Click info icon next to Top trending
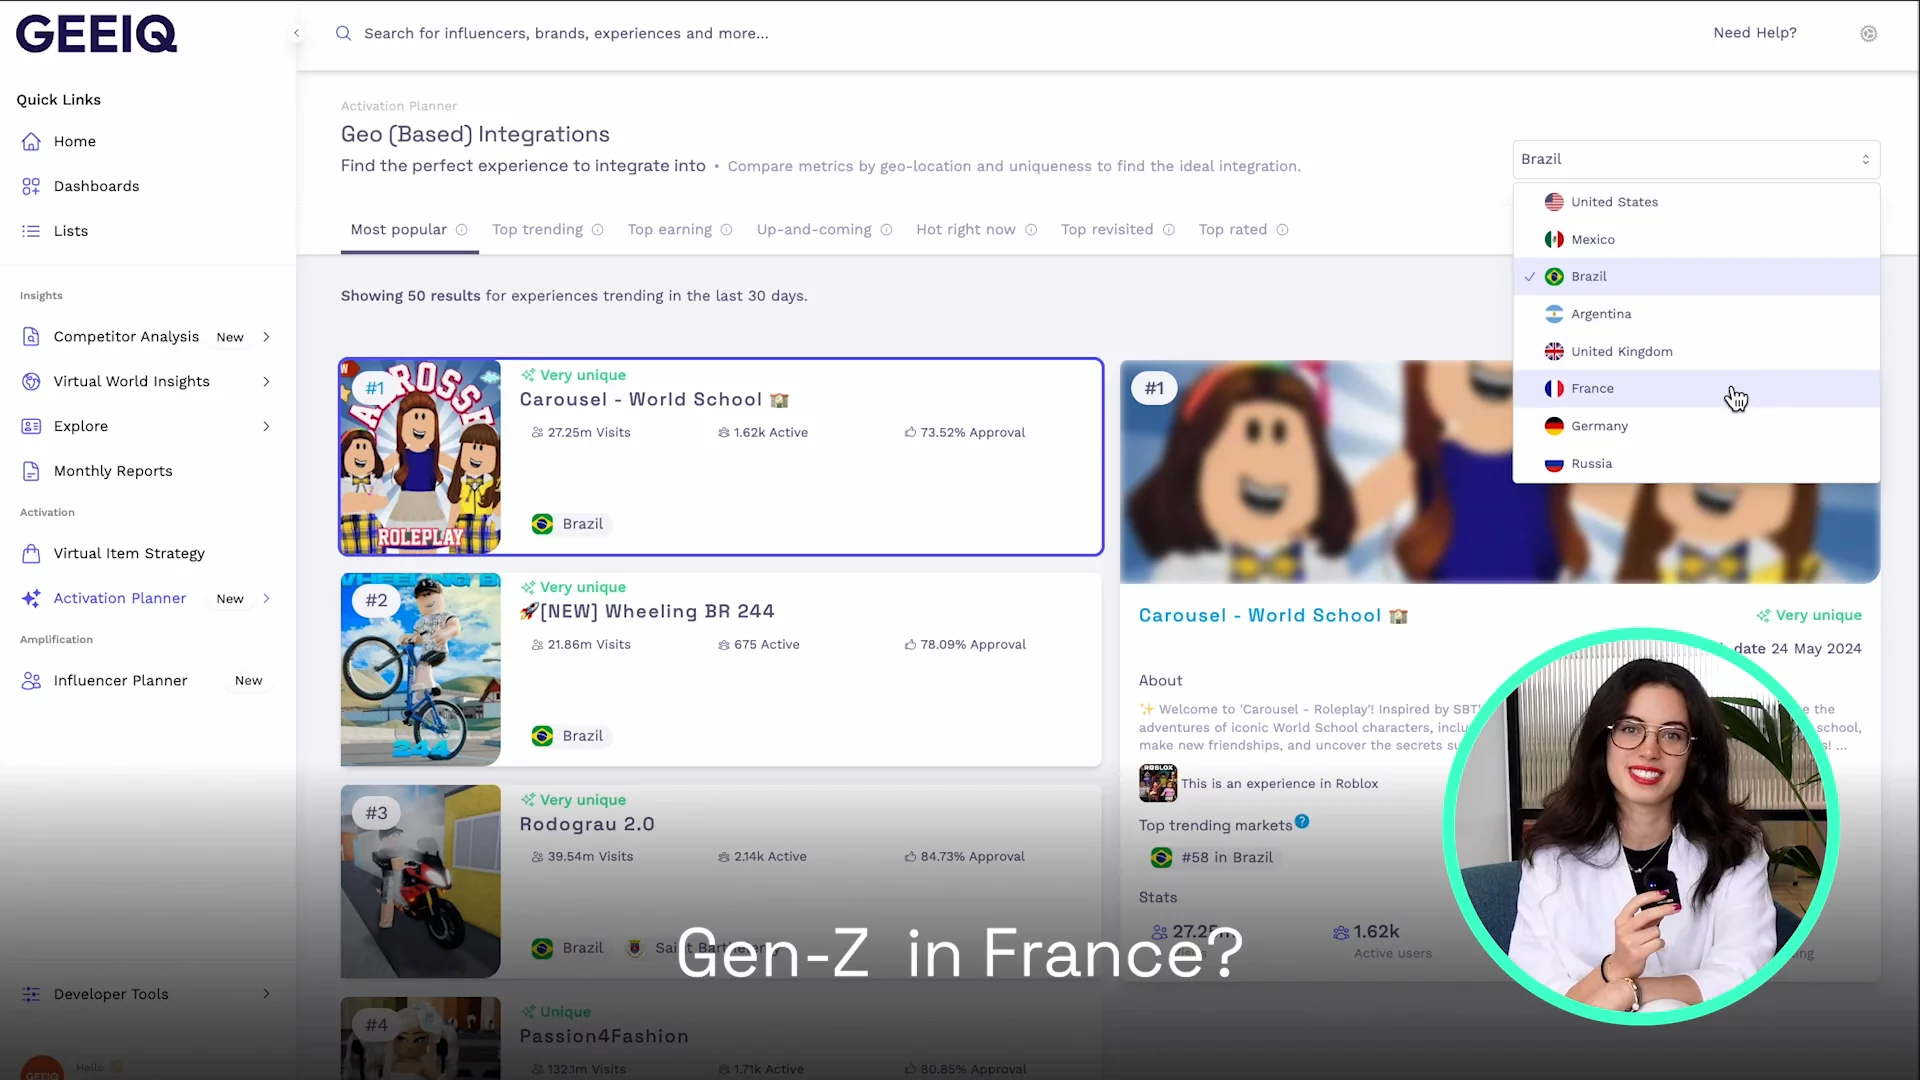Viewport: 1920px width, 1080px height. coord(598,230)
